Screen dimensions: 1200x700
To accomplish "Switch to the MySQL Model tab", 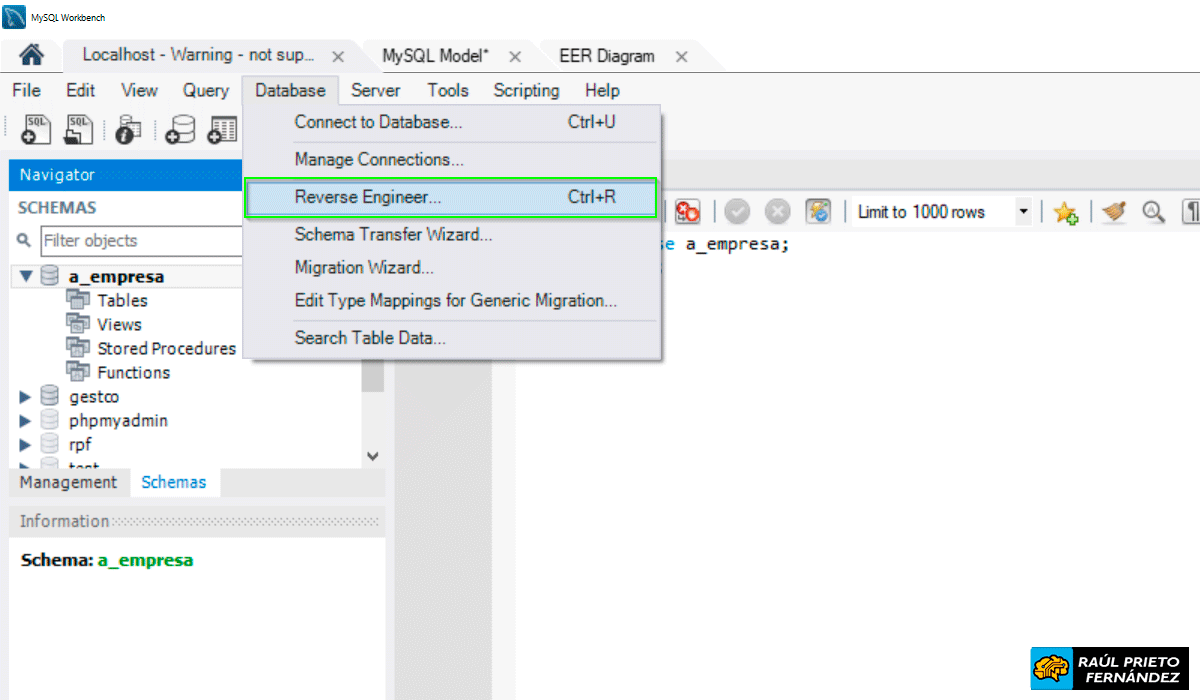I will [435, 56].
